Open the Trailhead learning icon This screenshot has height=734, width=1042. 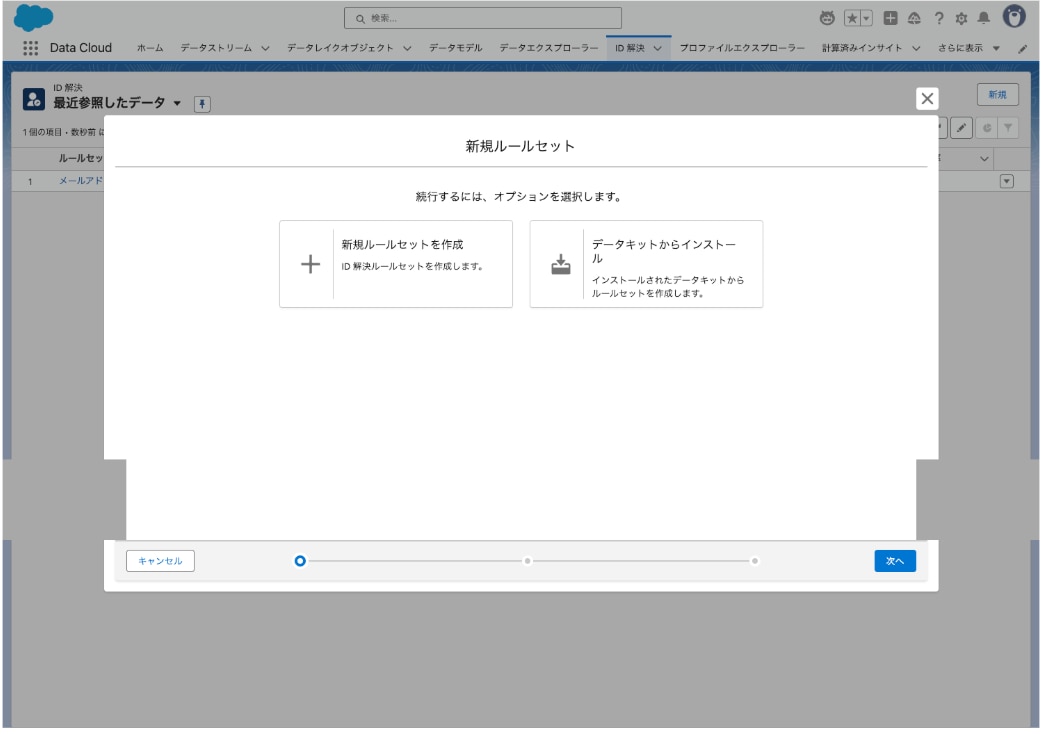coord(914,18)
